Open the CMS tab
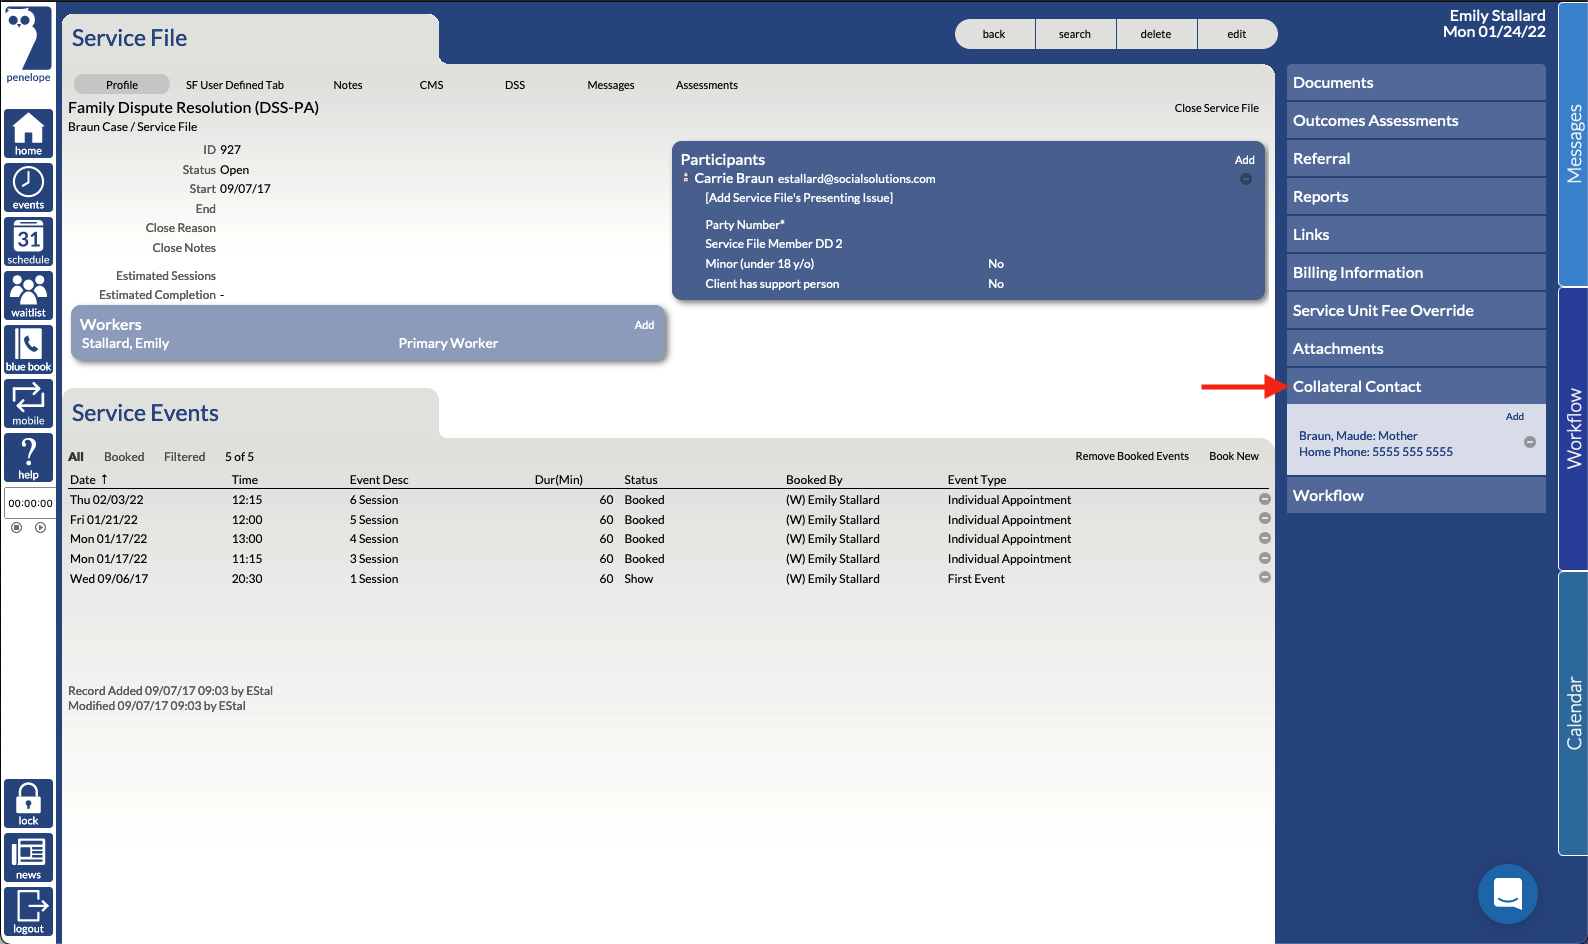1588x944 pixels. pyautogui.click(x=431, y=85)
